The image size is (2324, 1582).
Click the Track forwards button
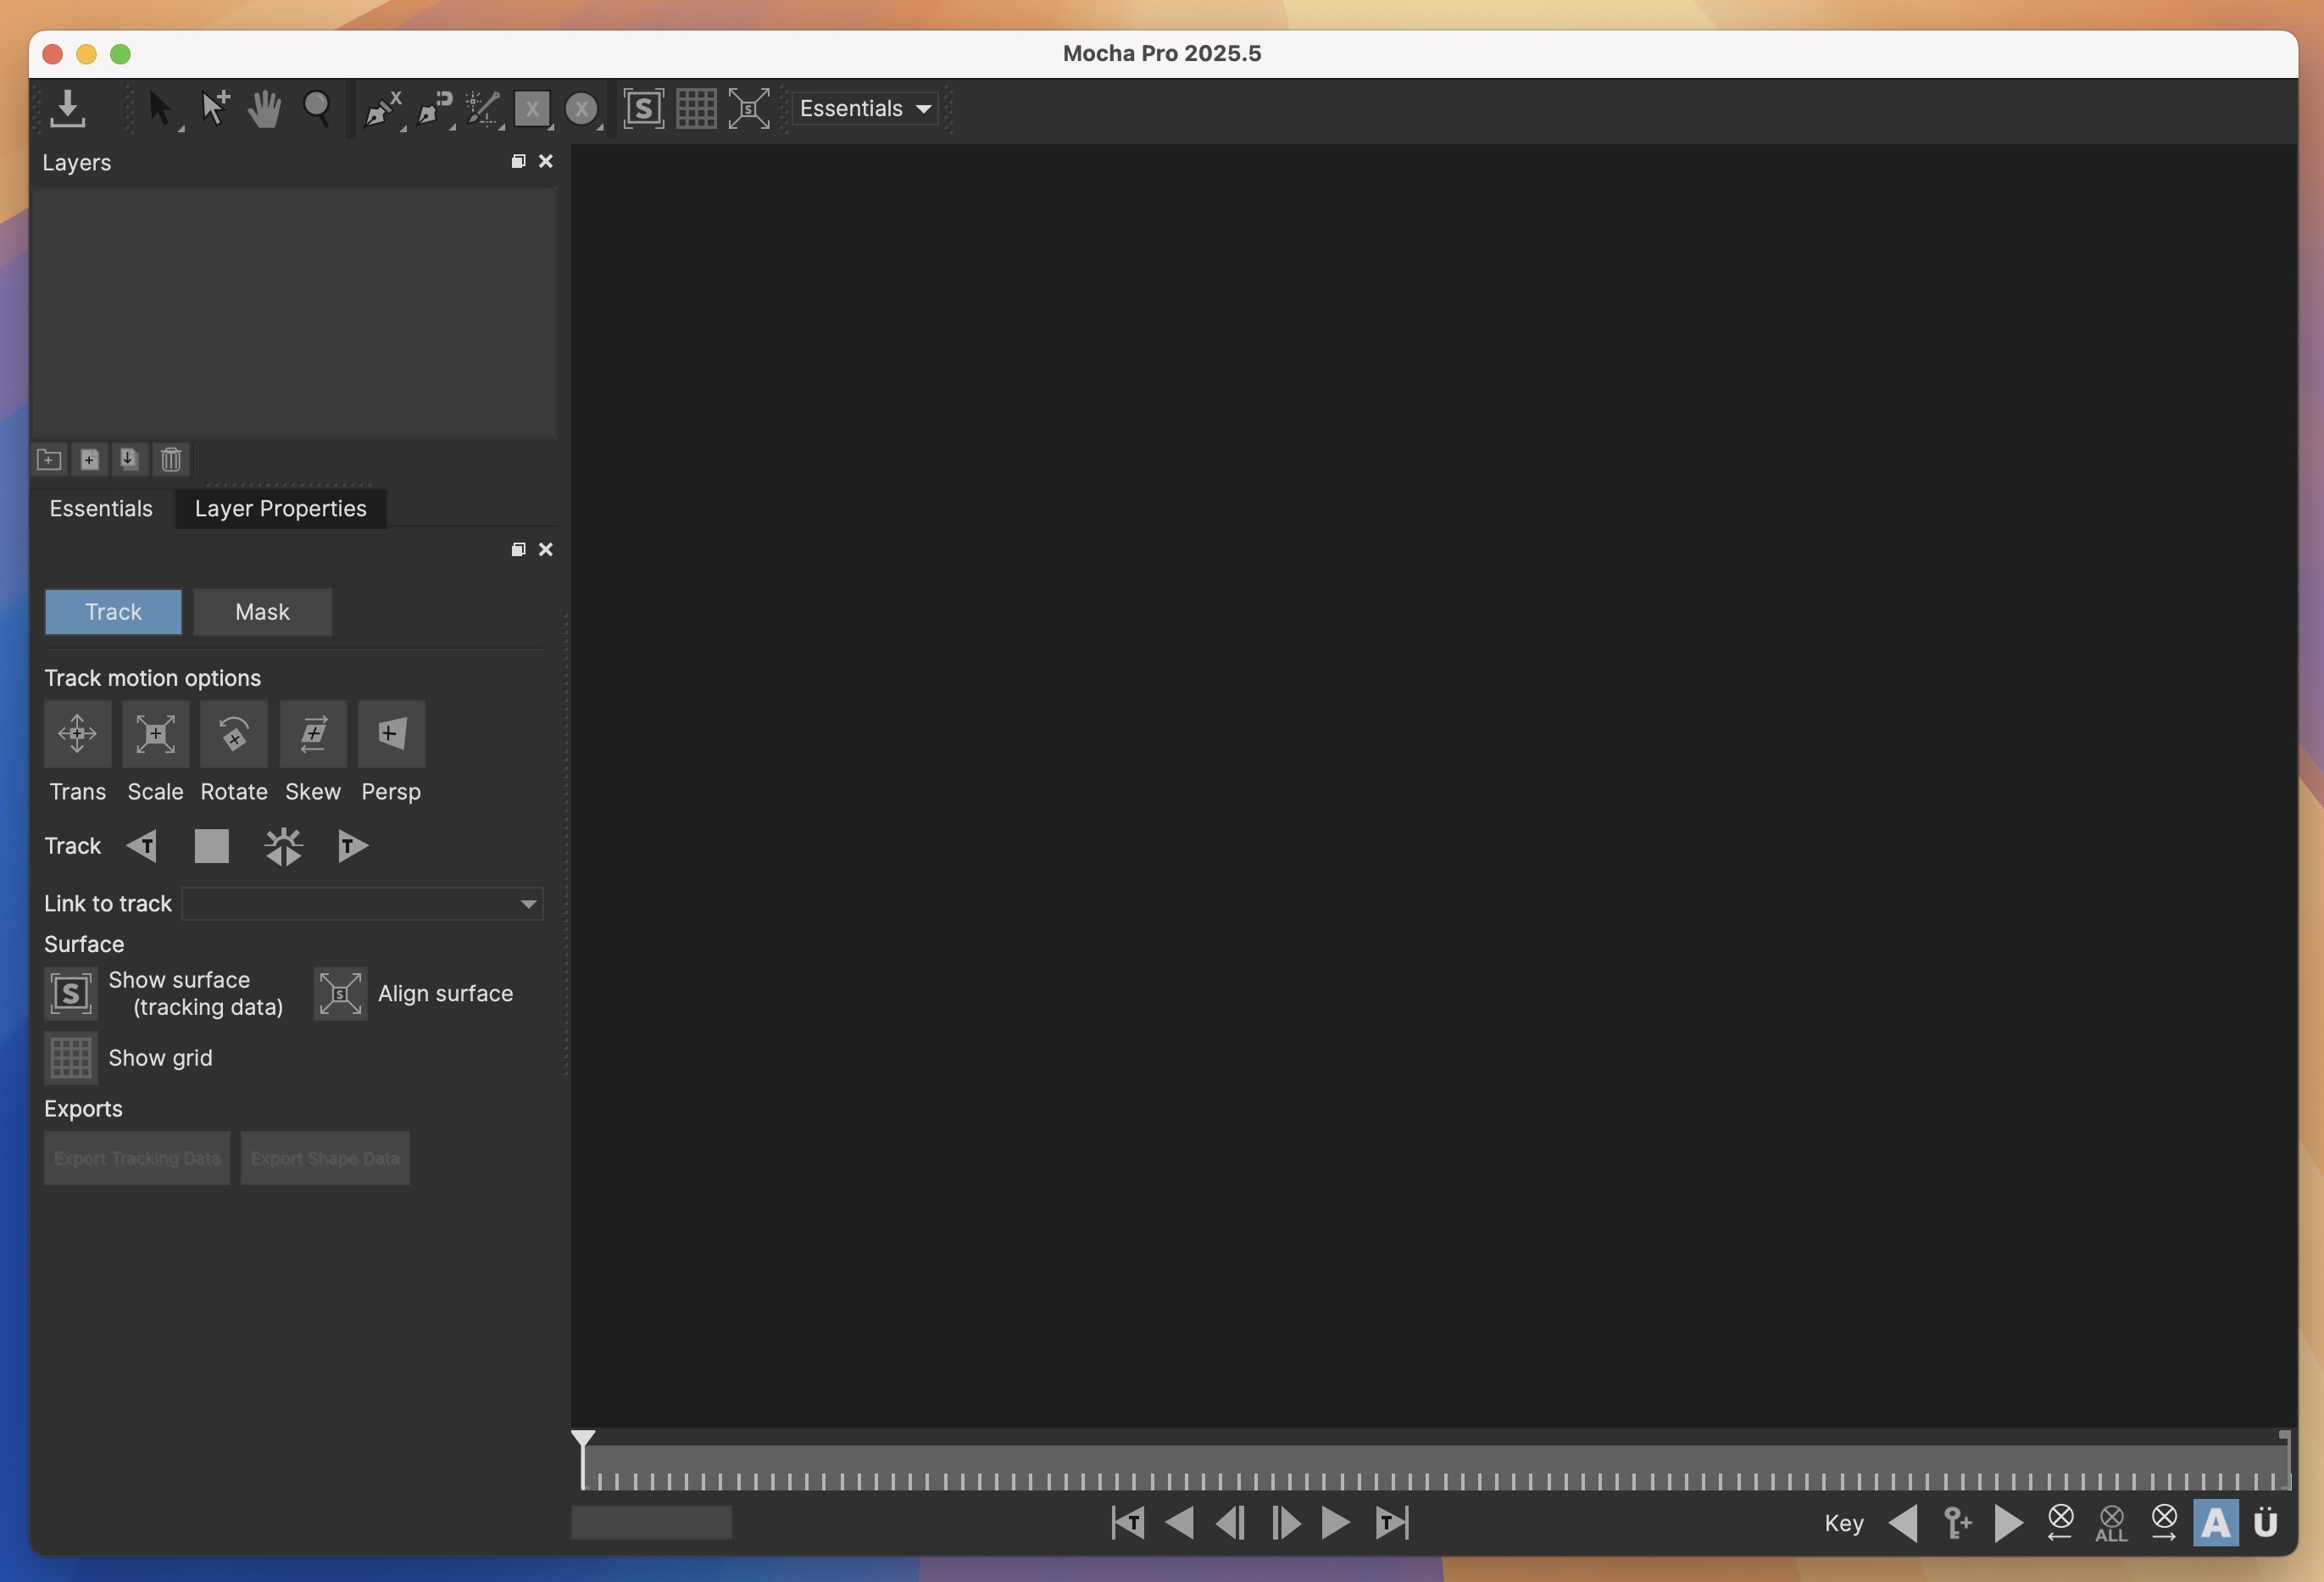(352, 846)
